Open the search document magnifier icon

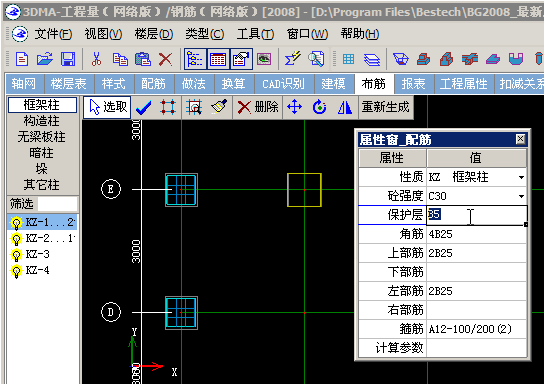click(316, 59)
